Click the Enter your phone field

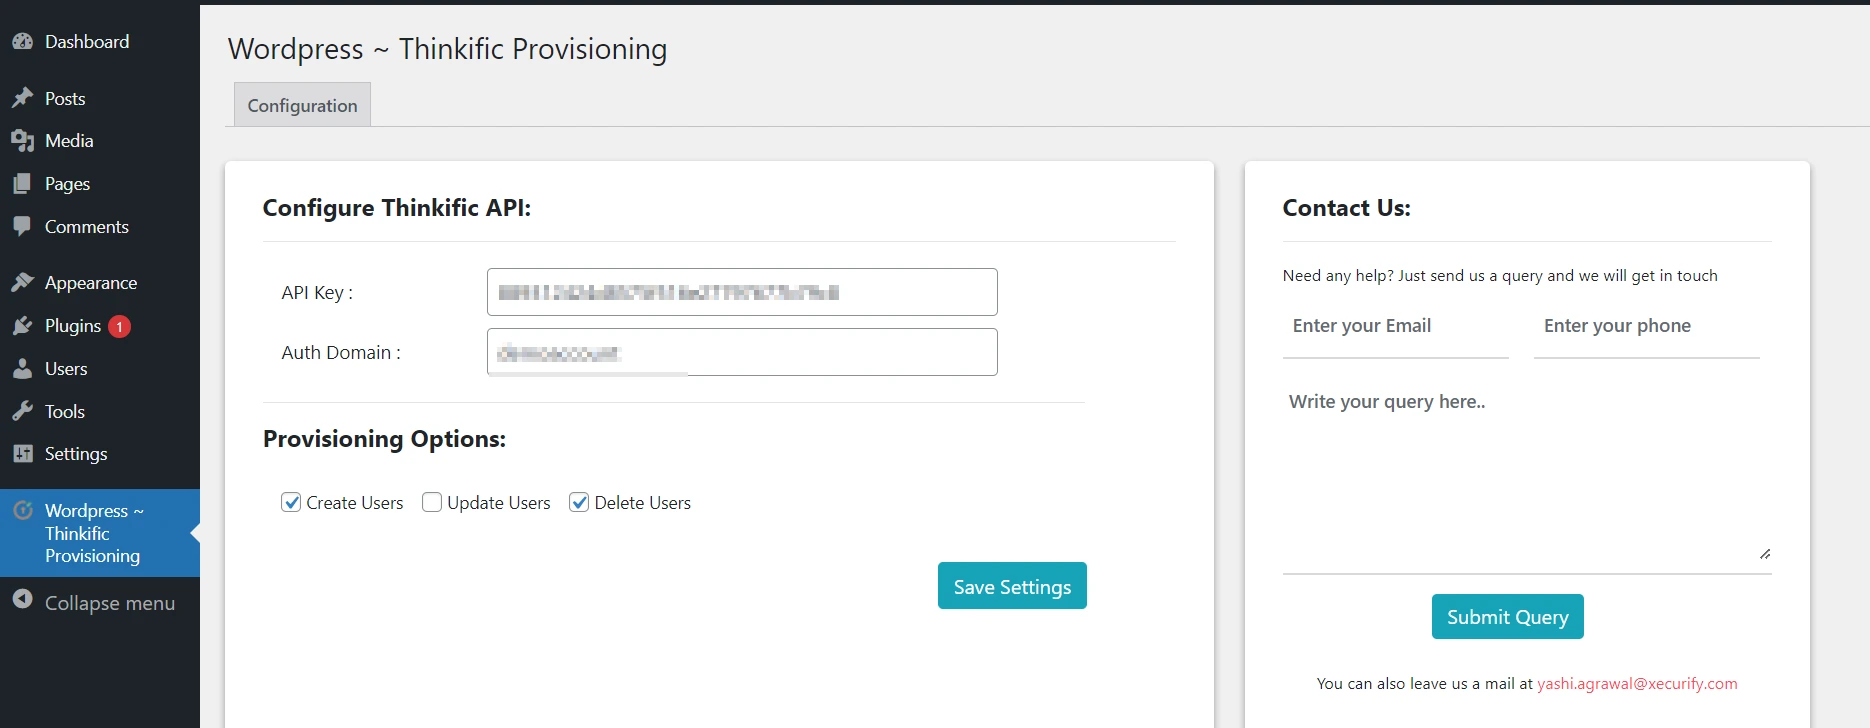point(1646,326)
